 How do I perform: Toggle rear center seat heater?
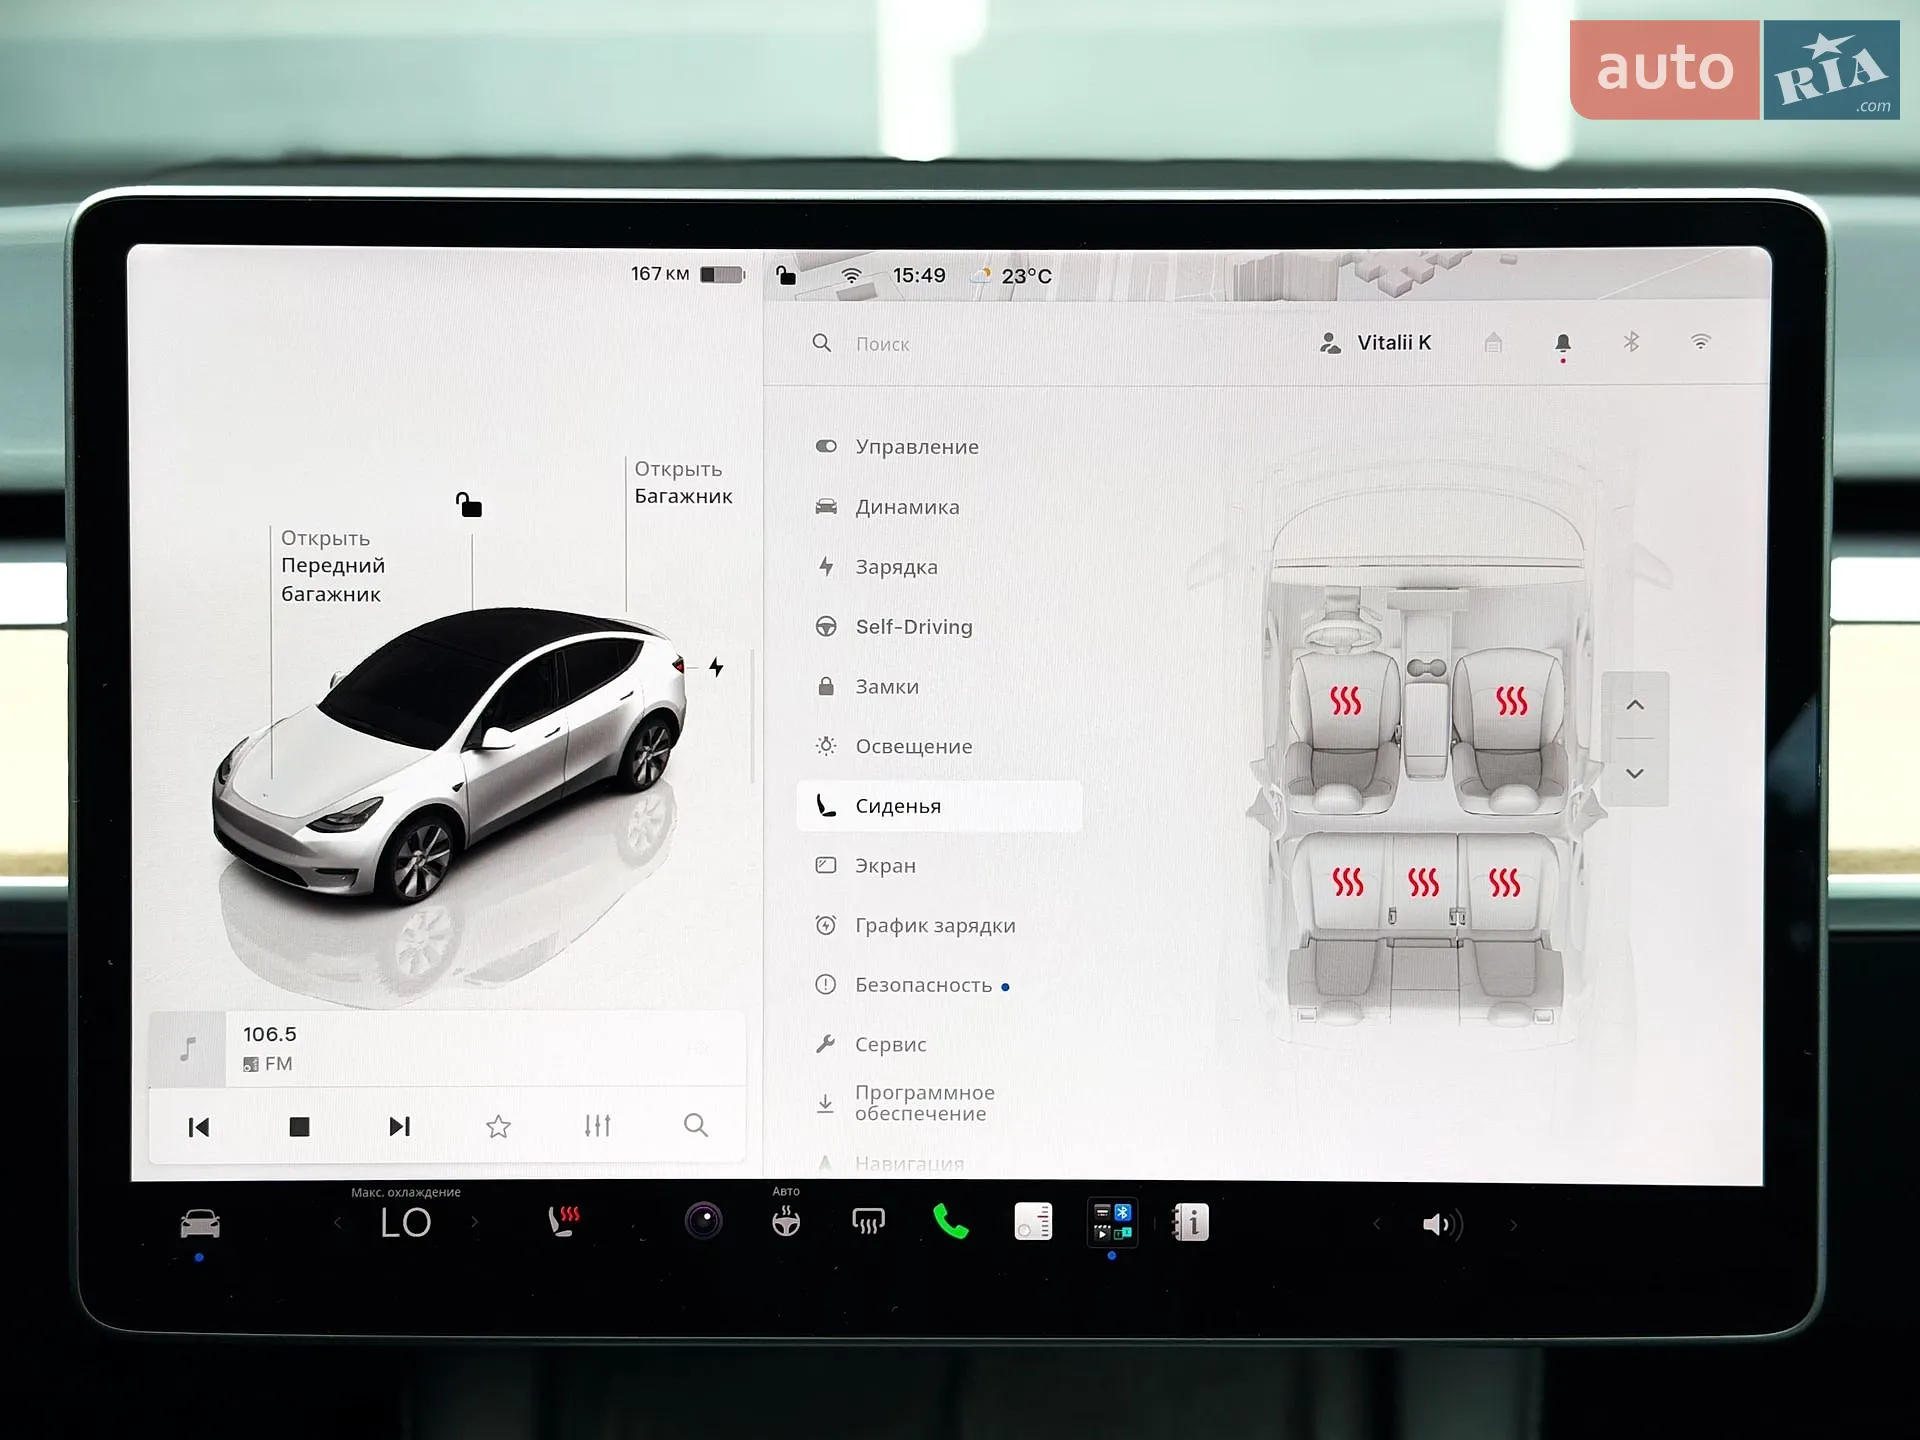1424,882
